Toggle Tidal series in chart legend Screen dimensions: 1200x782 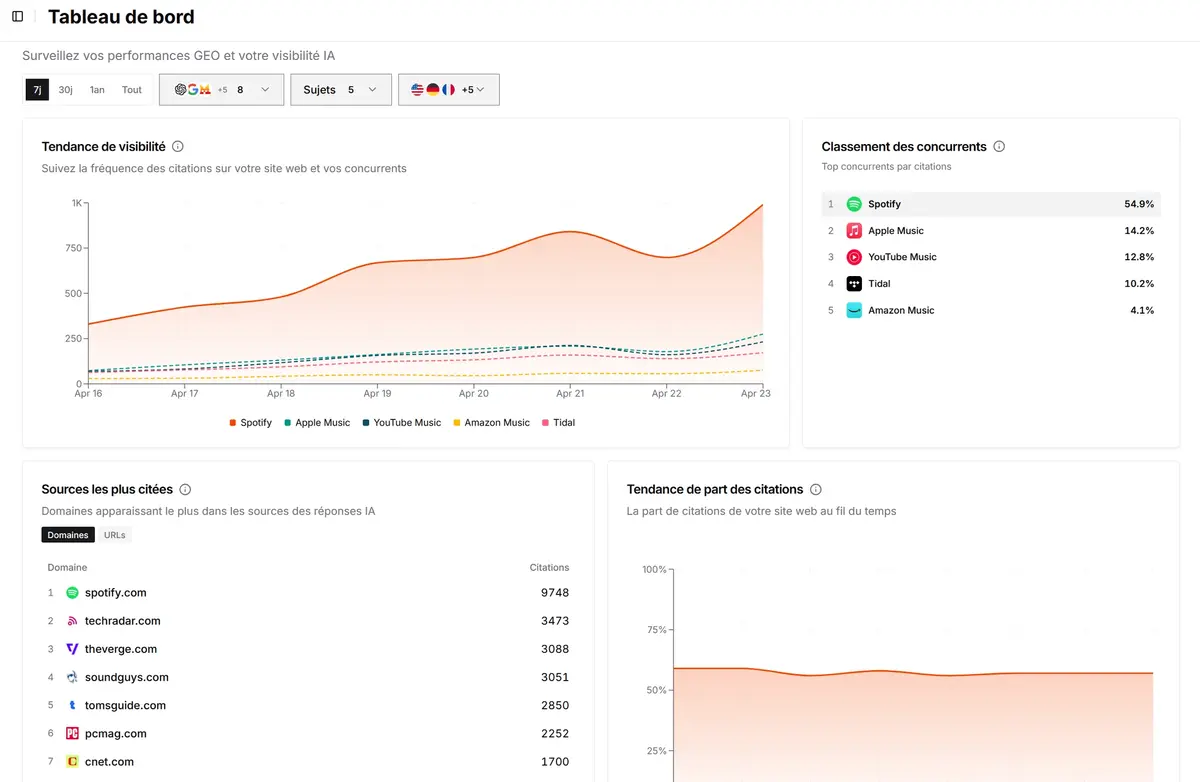point(558,423)
